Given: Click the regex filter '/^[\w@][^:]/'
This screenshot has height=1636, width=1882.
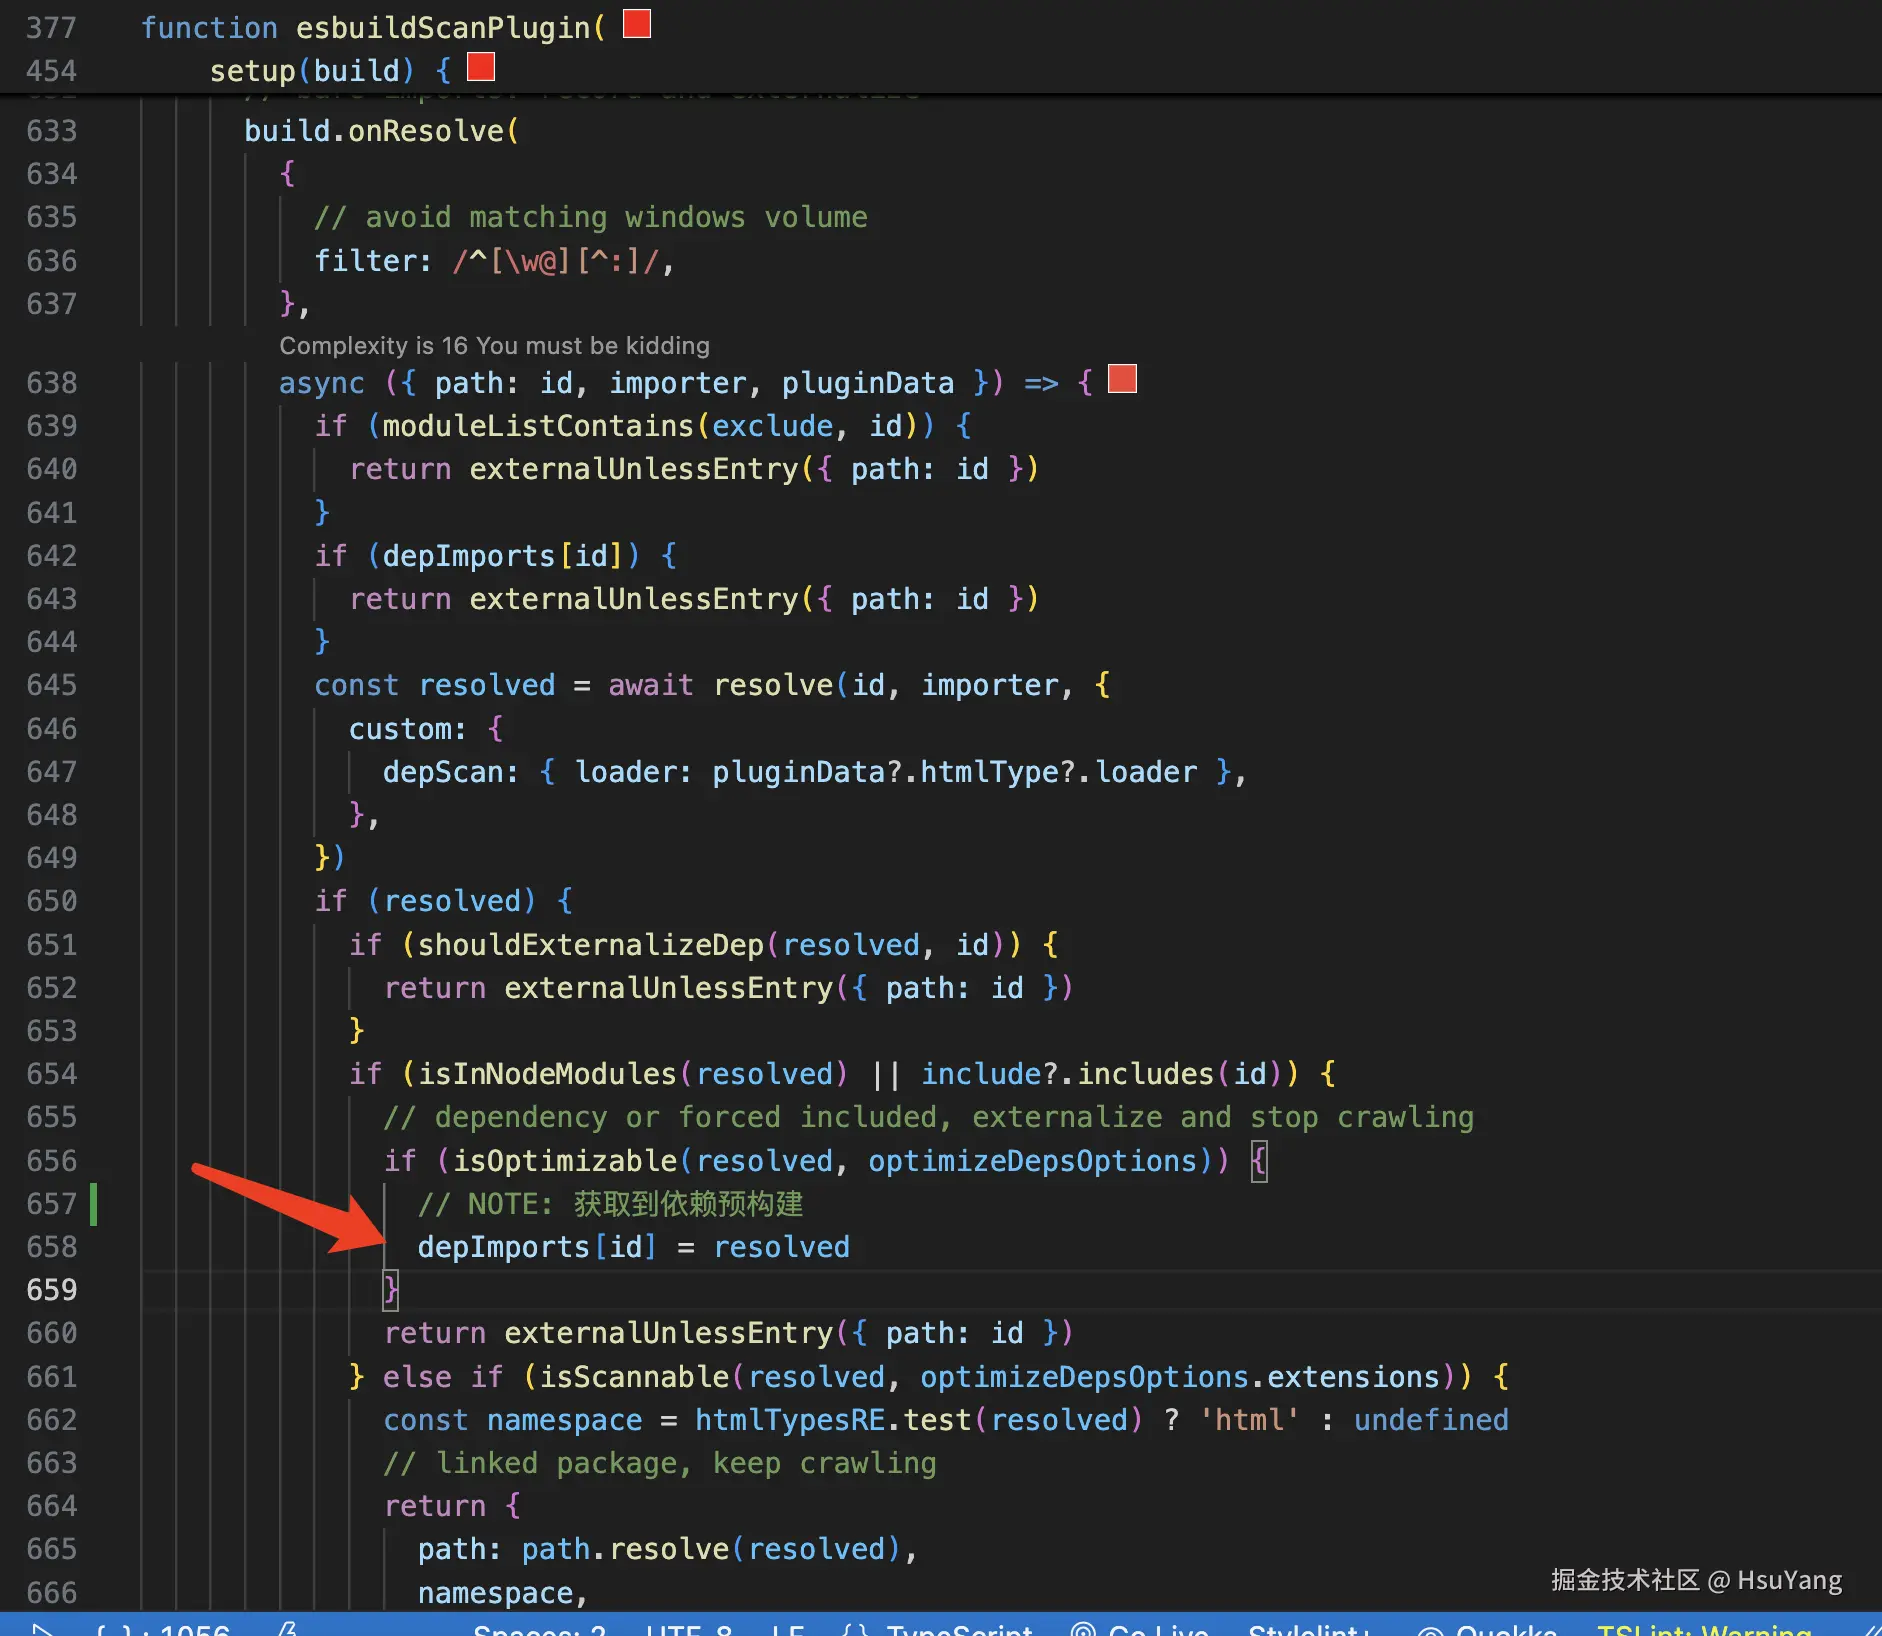Looking at the screenshot, I should [556, 261].
